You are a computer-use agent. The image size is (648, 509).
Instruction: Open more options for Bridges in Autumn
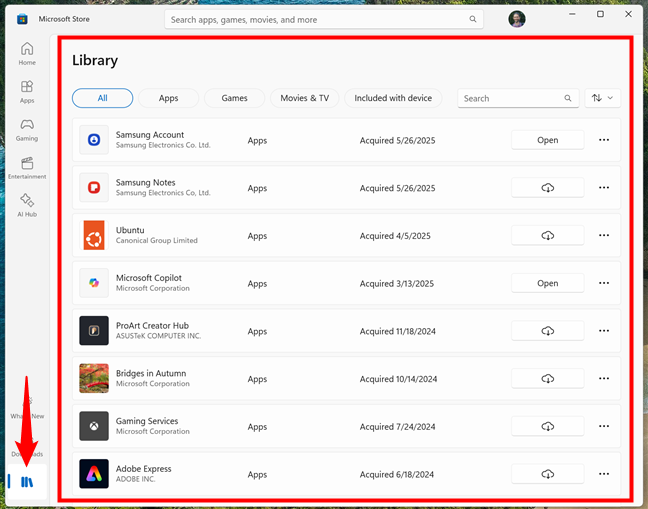(604, 378)
